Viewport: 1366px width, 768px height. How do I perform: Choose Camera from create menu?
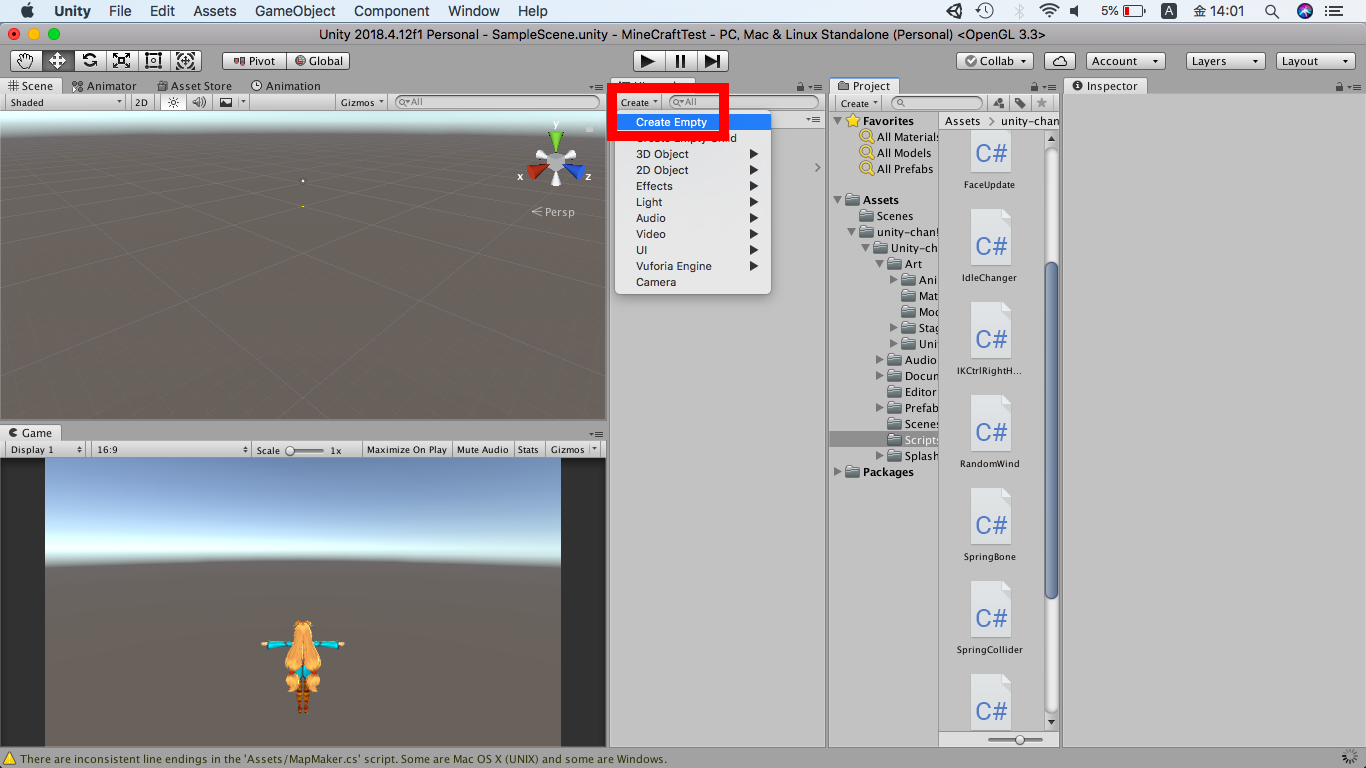(x=693, y=282)
